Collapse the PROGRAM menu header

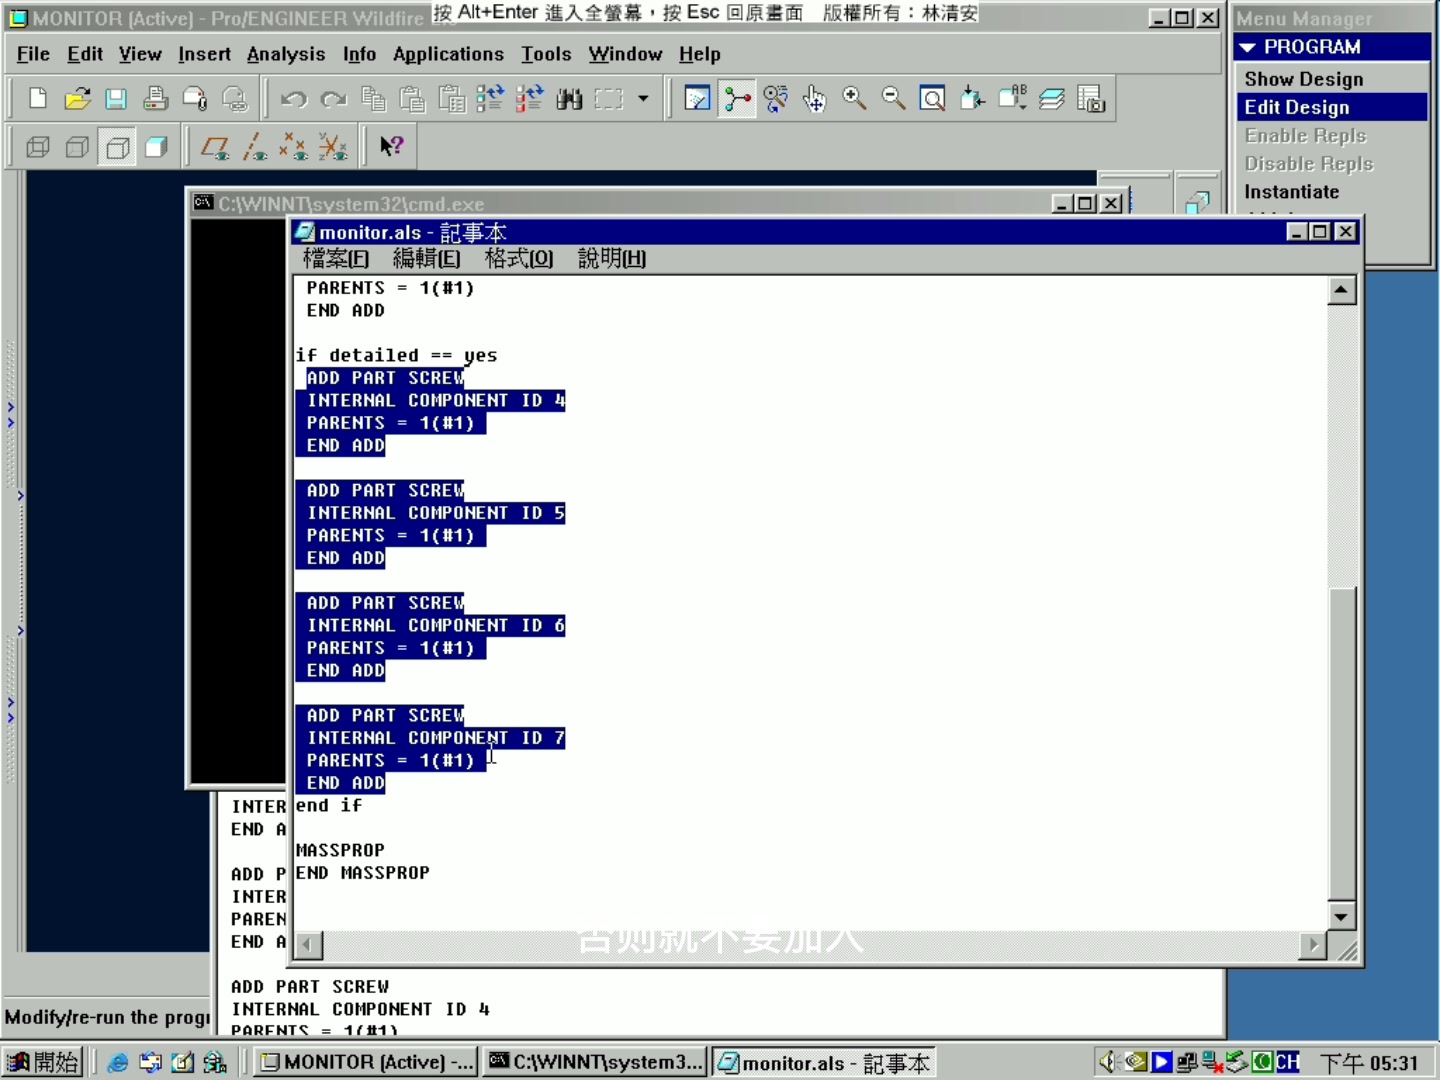click(1247, 47)
